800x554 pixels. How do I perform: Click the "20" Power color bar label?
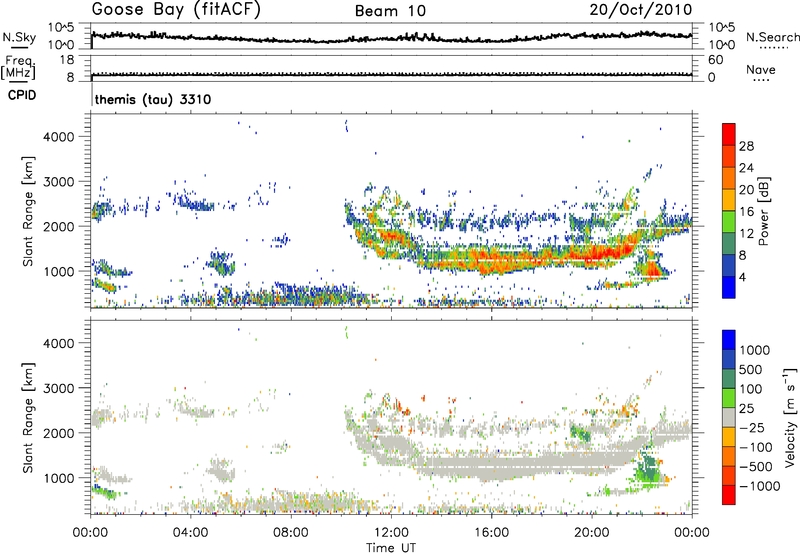[746, 190]
